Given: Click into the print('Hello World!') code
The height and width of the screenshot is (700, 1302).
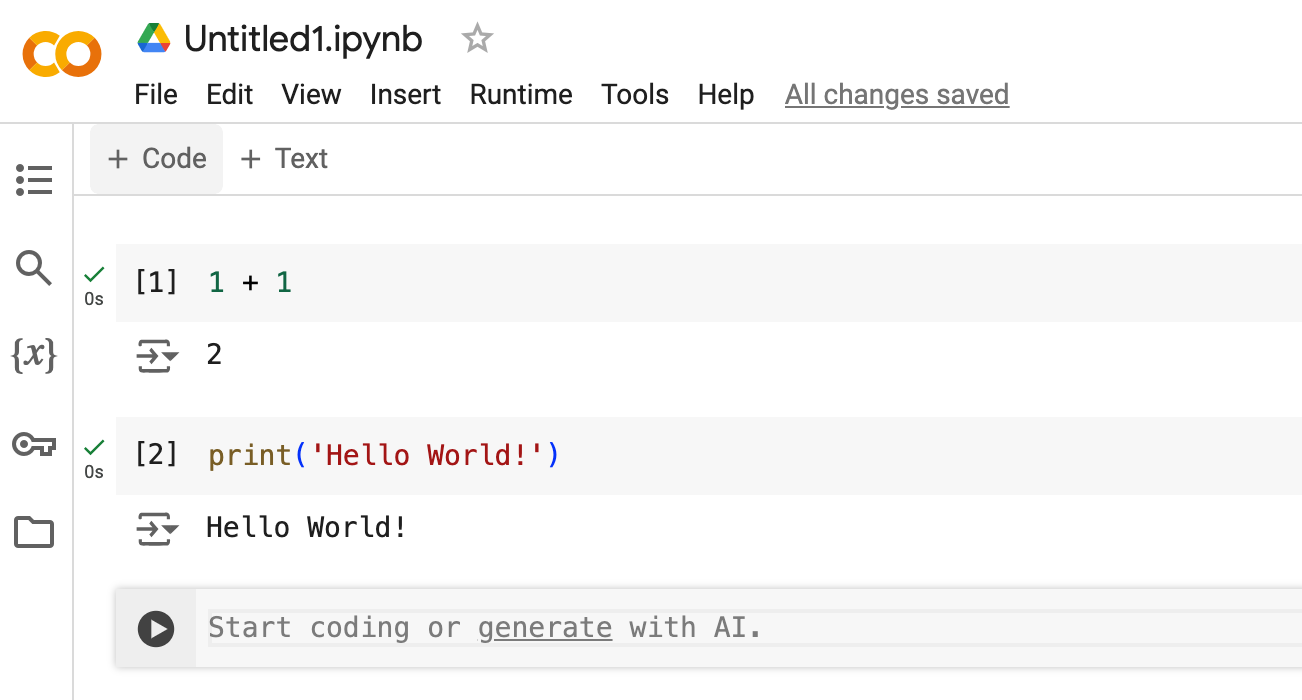Looking at the screenshot, I should [384, 456].
